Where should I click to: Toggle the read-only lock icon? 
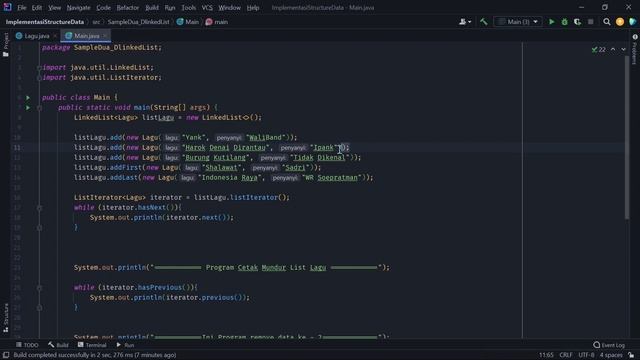(x=631, y=355)
